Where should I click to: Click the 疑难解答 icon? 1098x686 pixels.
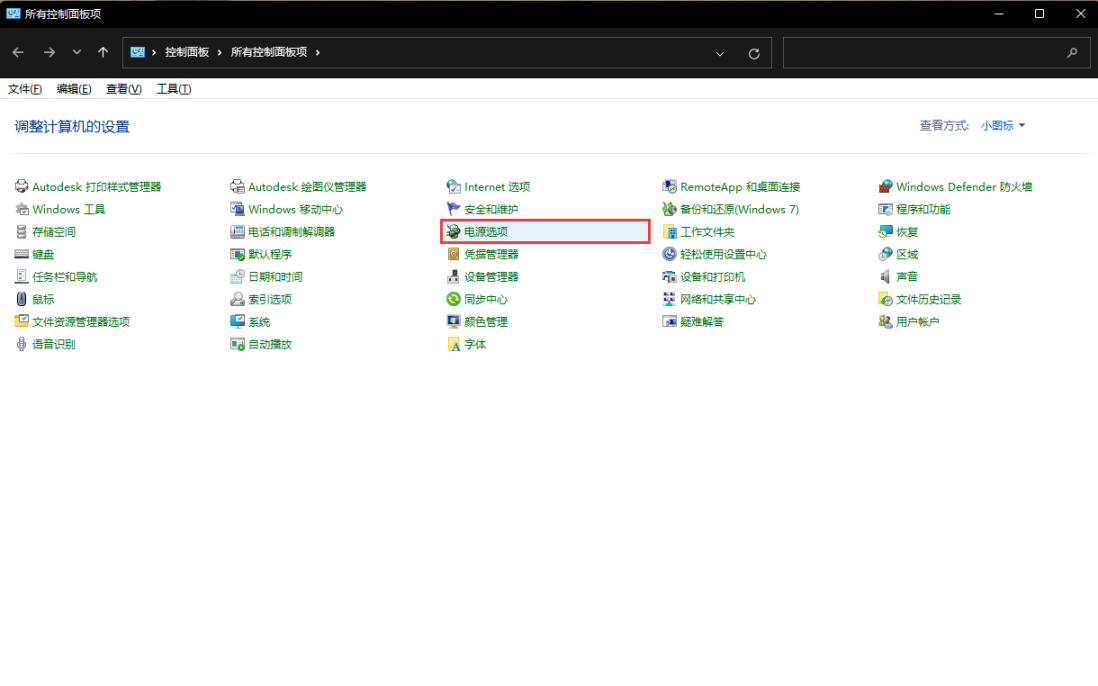point(669,321)
